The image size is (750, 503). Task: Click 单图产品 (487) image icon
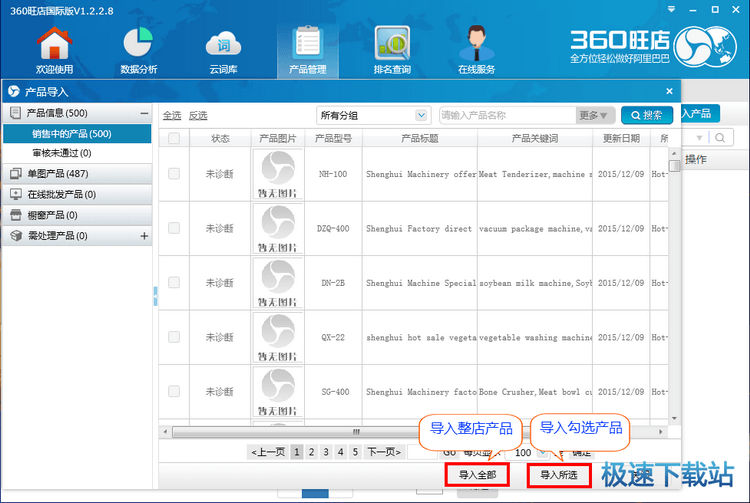(16, 174)
